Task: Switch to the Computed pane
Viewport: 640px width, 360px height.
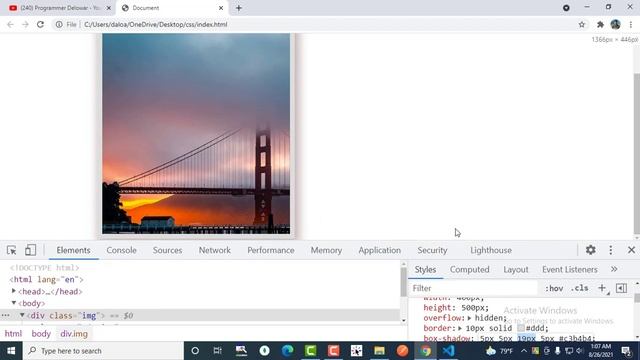Action: coord(469,269)
